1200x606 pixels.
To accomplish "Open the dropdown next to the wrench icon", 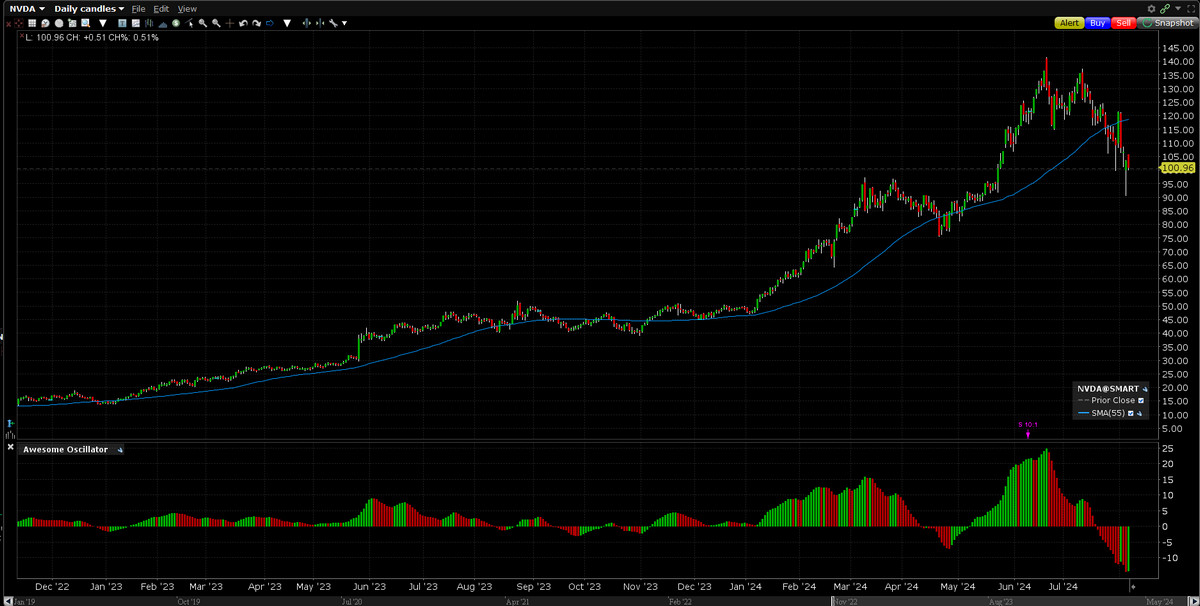I will pyautogui.click(x=345, y=22).
